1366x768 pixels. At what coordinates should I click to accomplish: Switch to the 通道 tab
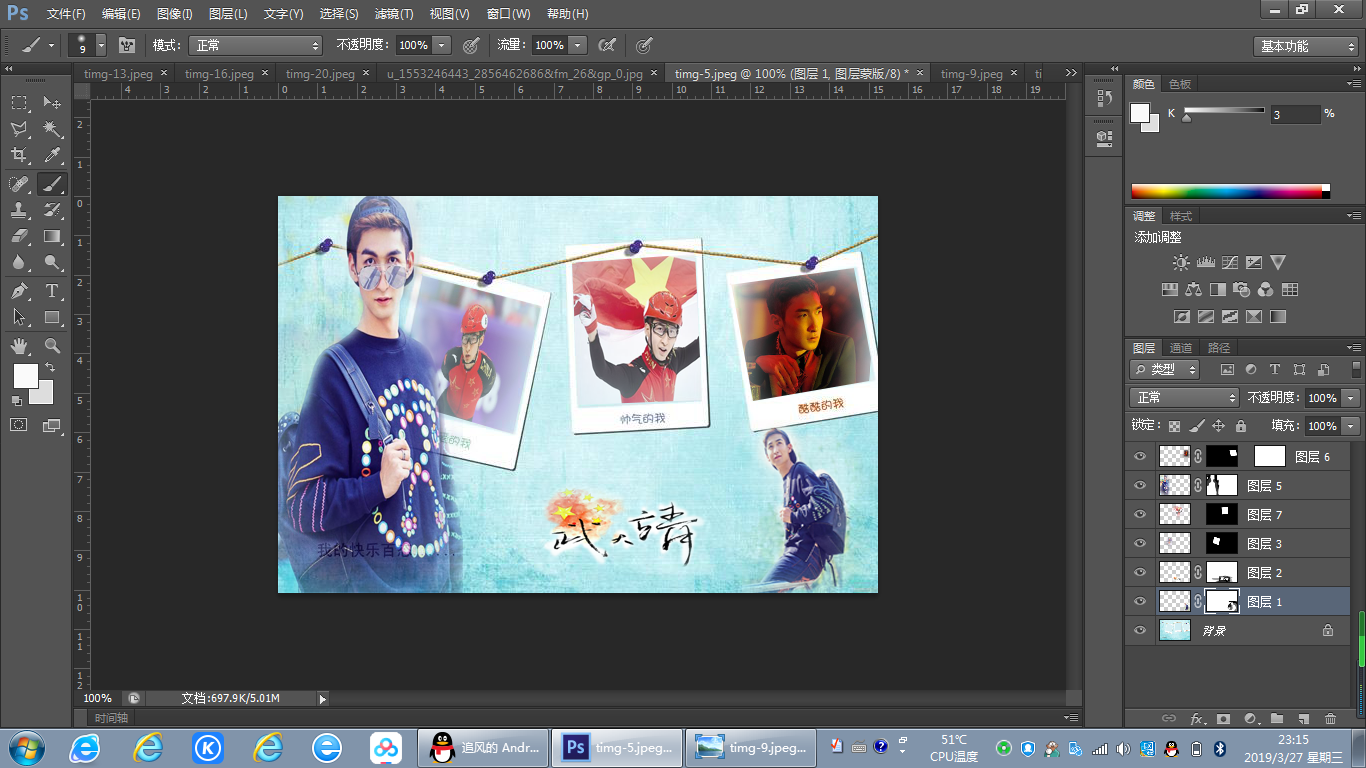(x=1181, y=348)
